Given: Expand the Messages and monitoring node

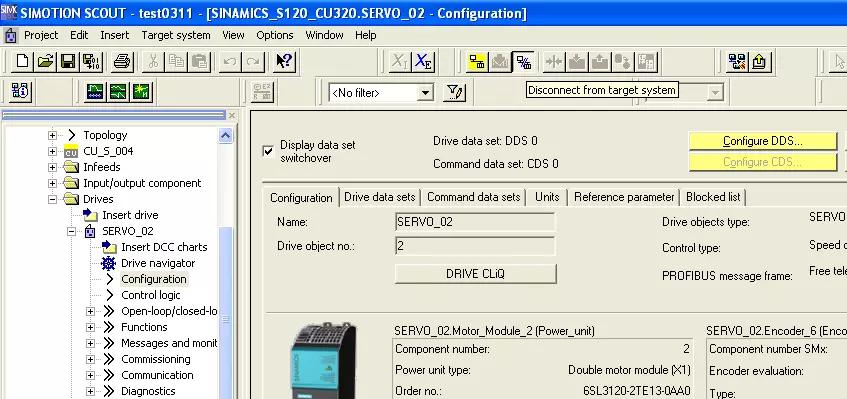Looking at the screenshot, I should 90,343.
